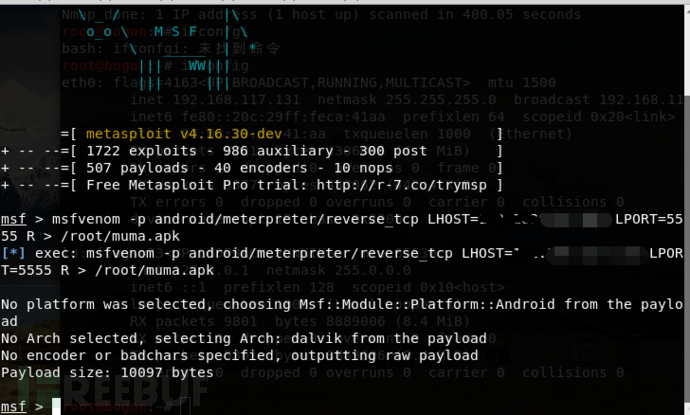Viewport: 690px width, 415px height.
Task: Click 'android/meterpreter/reverse_tcp' in the msfvenom command
Action: pos(286,219)
